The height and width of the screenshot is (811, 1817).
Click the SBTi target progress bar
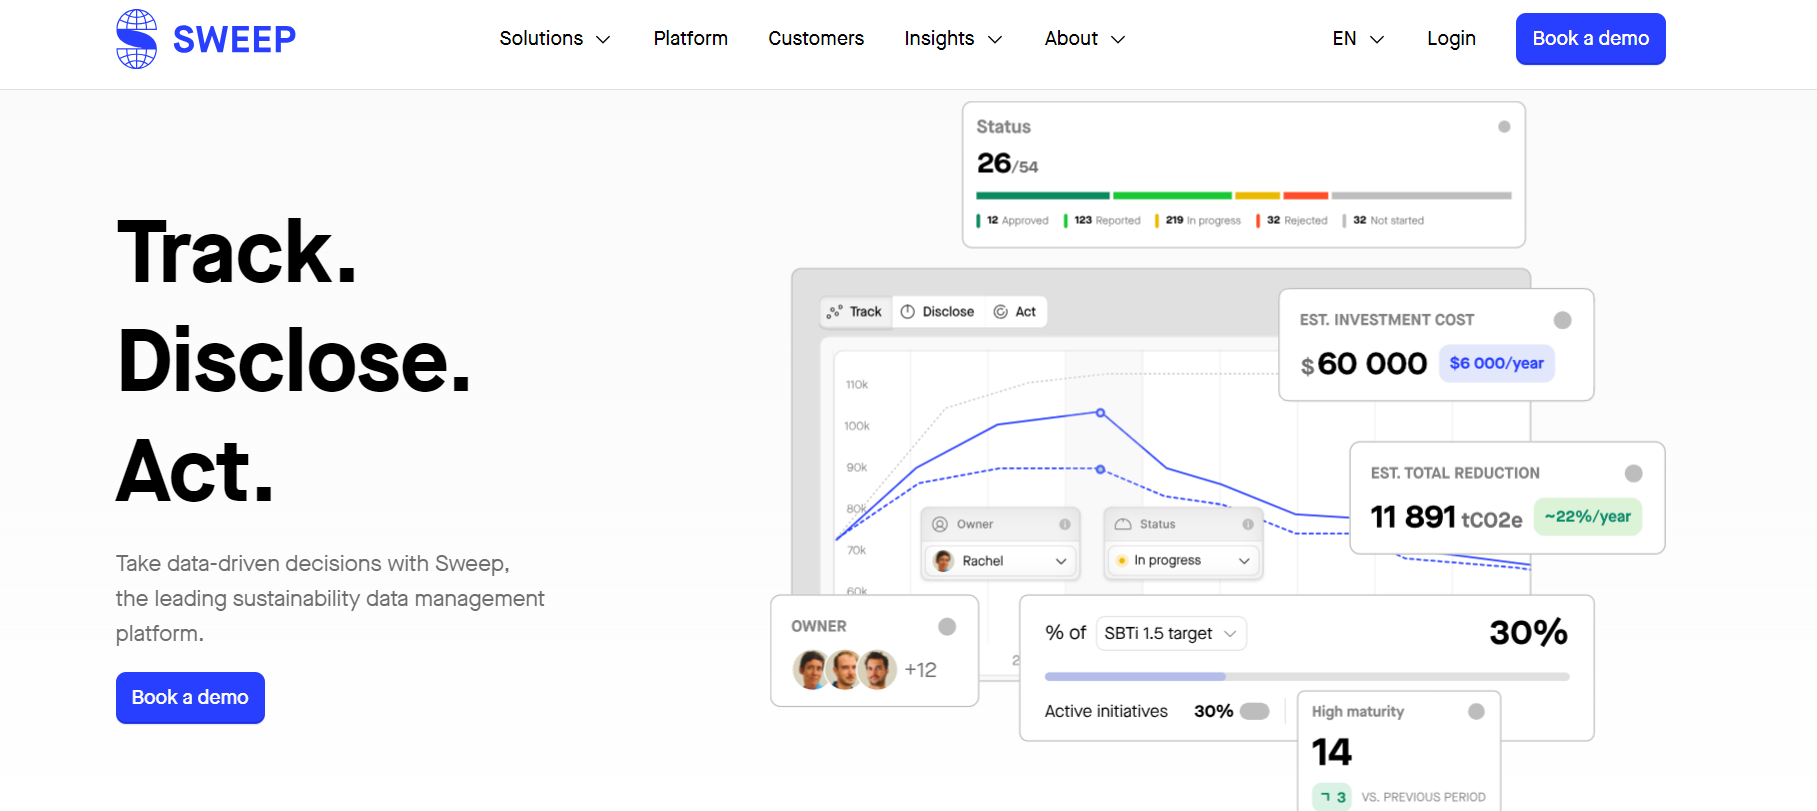point(1307,677)
